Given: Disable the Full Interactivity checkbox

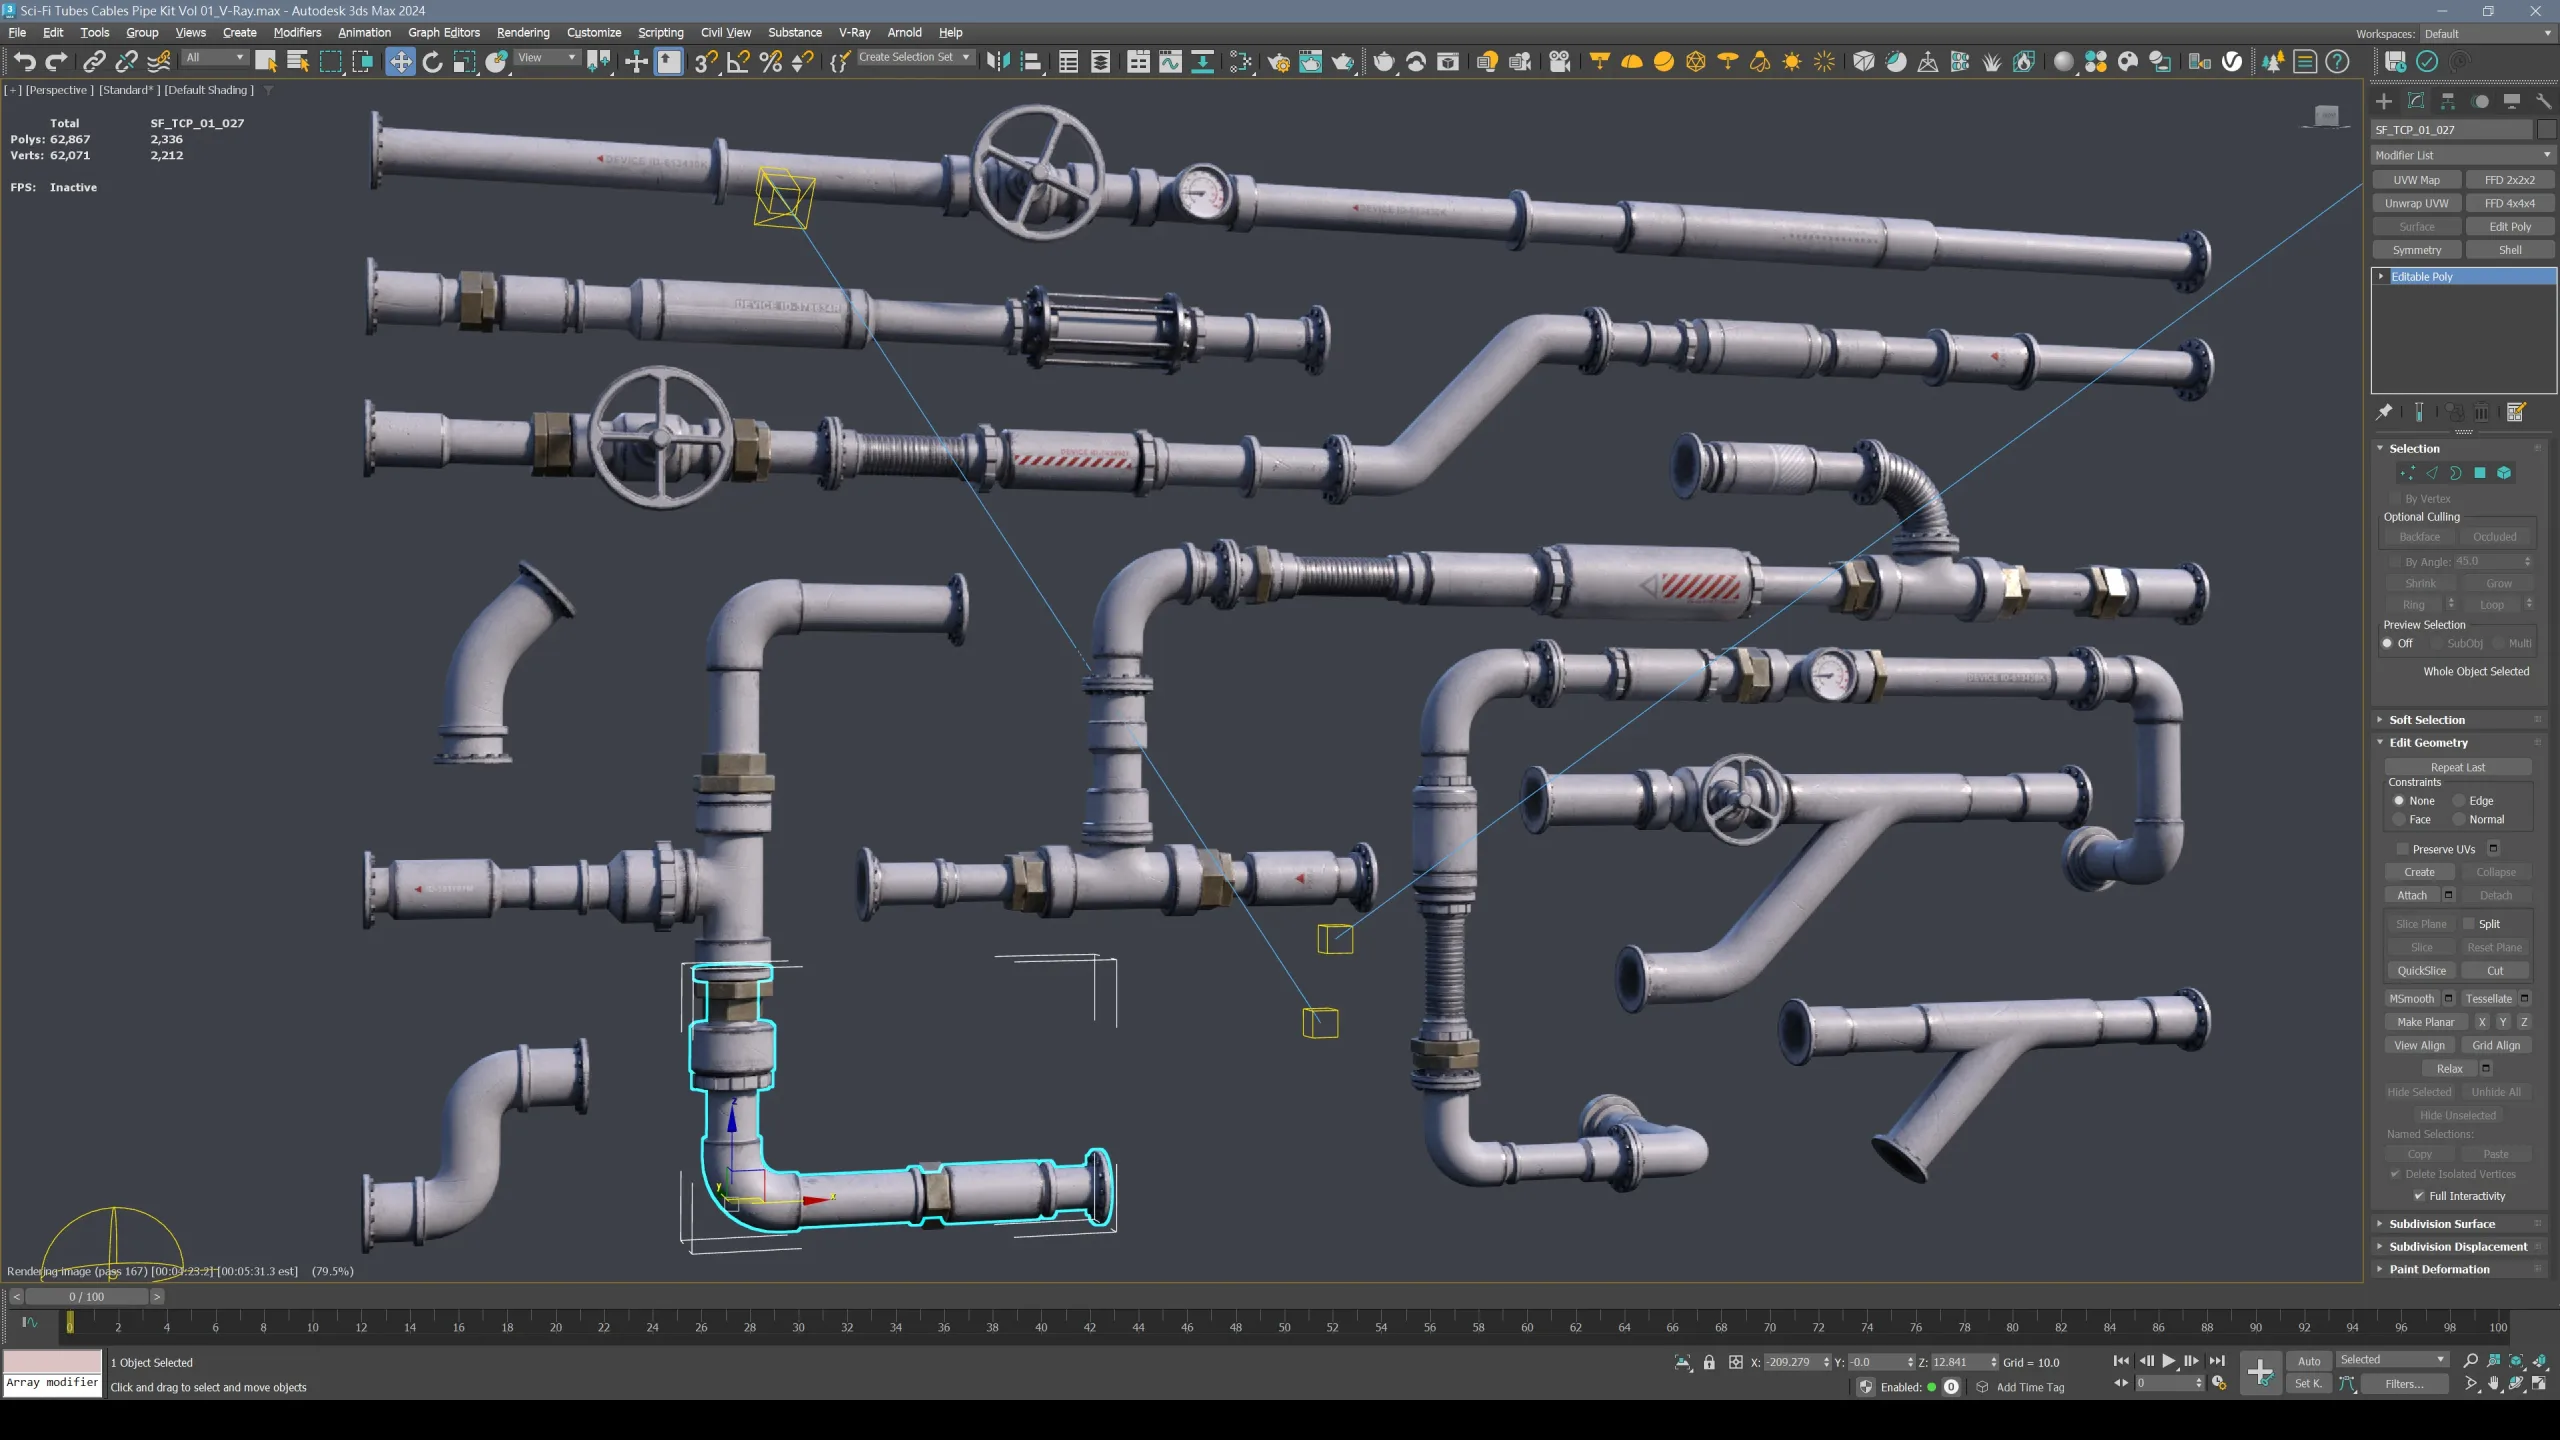Looking at the screenshot, I should [x=2417, y=1195].
